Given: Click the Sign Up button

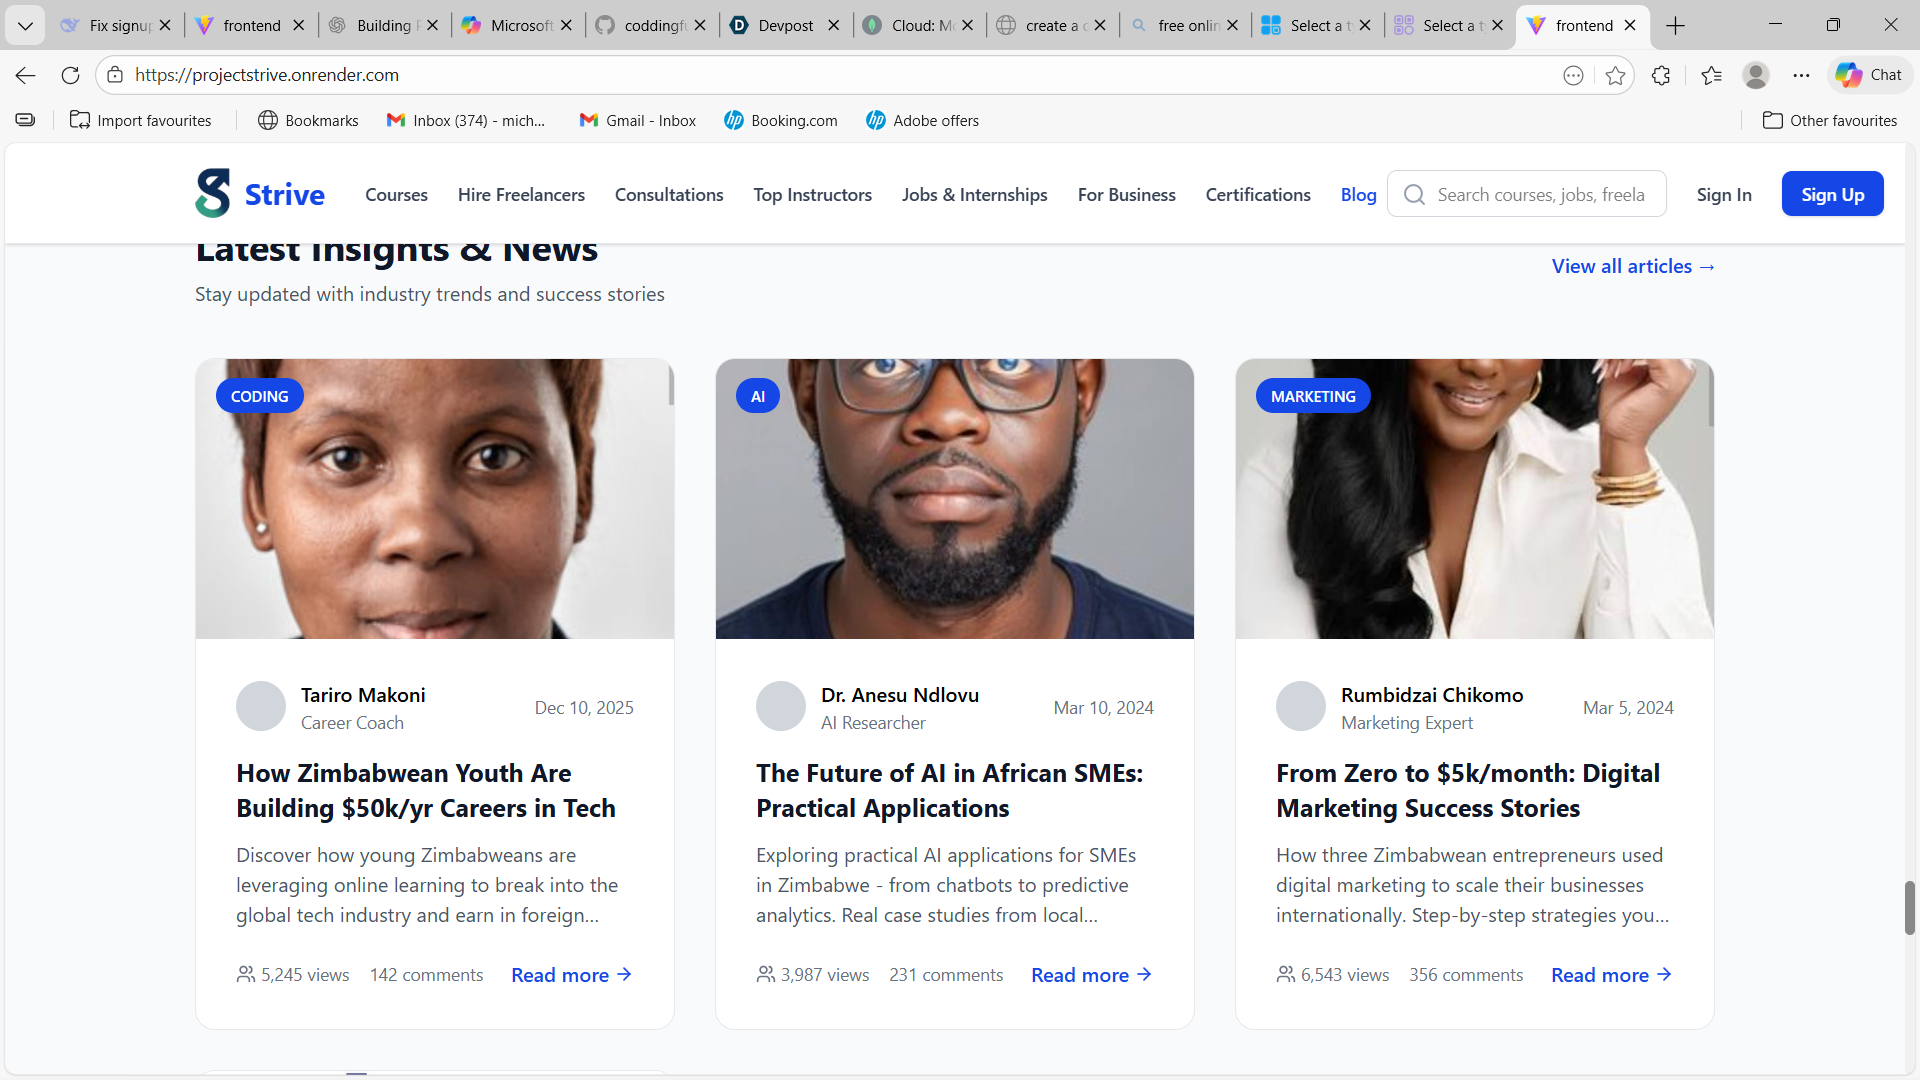Looking at the screenshot, I should pyautogui.click(x=1832, y=194).
